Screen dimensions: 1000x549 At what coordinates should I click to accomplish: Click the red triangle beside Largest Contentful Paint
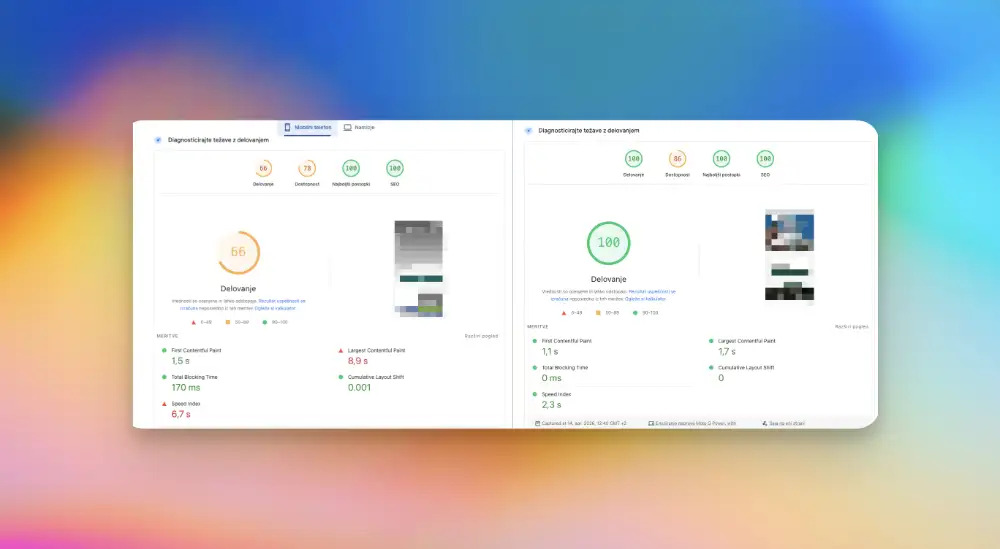point(341,351)
